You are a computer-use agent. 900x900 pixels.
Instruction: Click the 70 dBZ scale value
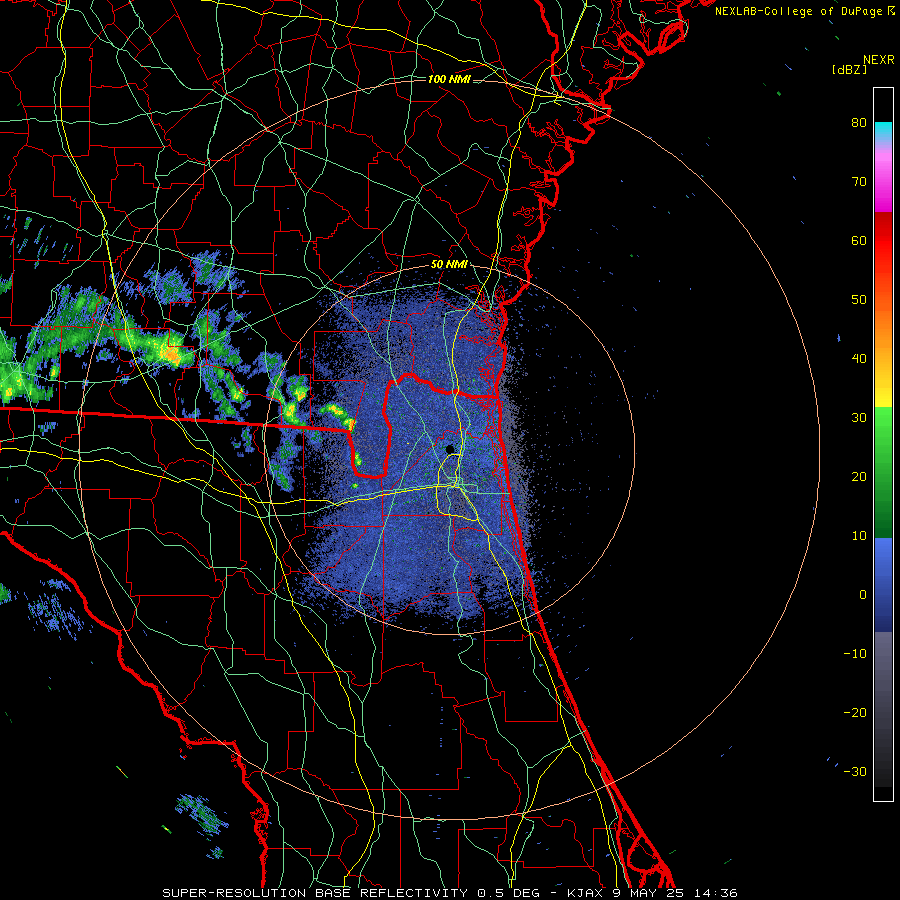click(x=859, y=182)
